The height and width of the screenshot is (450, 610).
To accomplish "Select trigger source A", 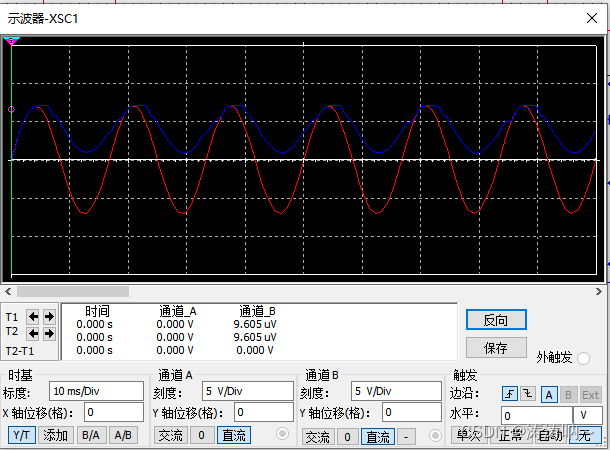I will 549,395.
